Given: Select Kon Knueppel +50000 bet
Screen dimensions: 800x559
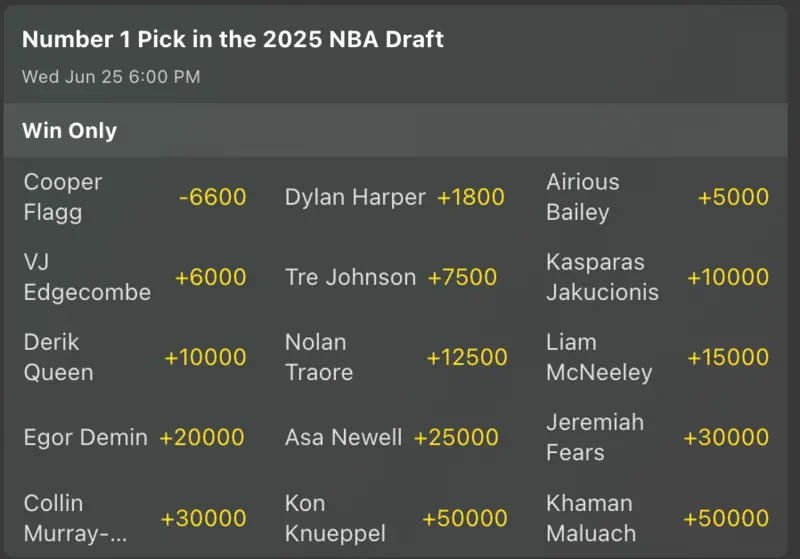Looking at the screenshot, I should [x=465, y=518].
